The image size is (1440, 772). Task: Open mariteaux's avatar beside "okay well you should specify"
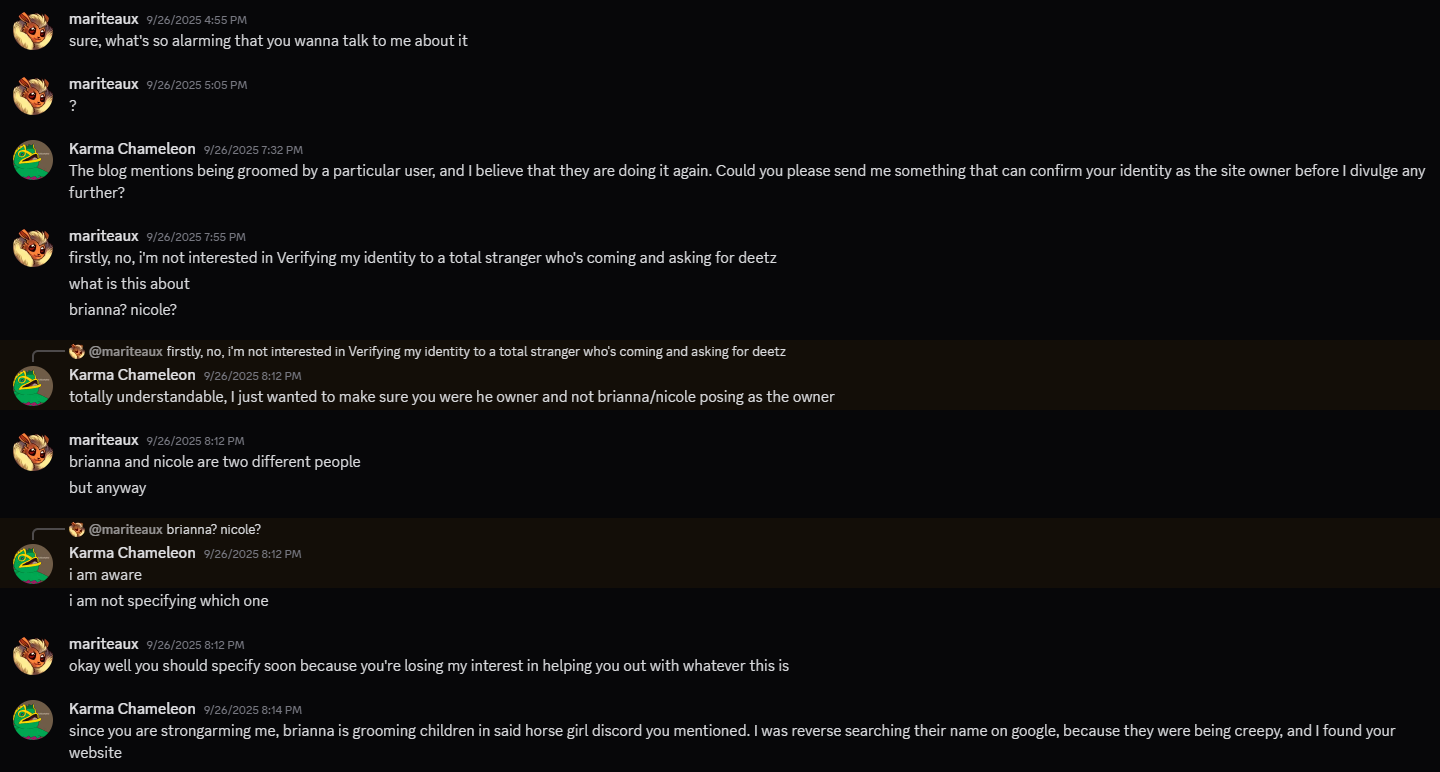tap(33, 655)
